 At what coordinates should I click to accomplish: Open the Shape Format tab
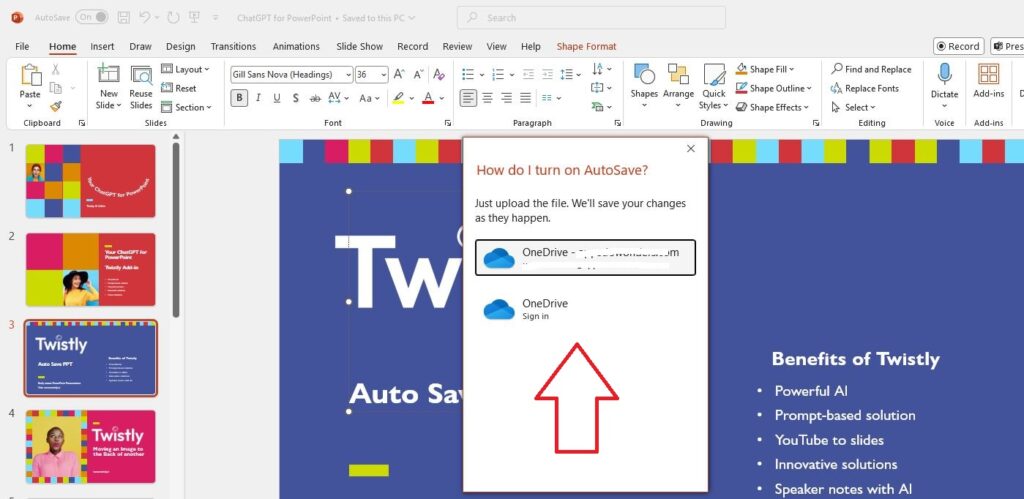pos(586,46)
